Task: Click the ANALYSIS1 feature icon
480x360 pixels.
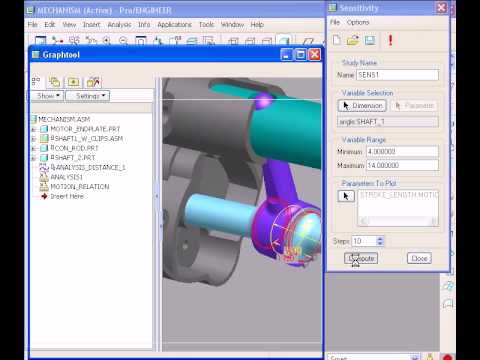Action: point(44,177)
